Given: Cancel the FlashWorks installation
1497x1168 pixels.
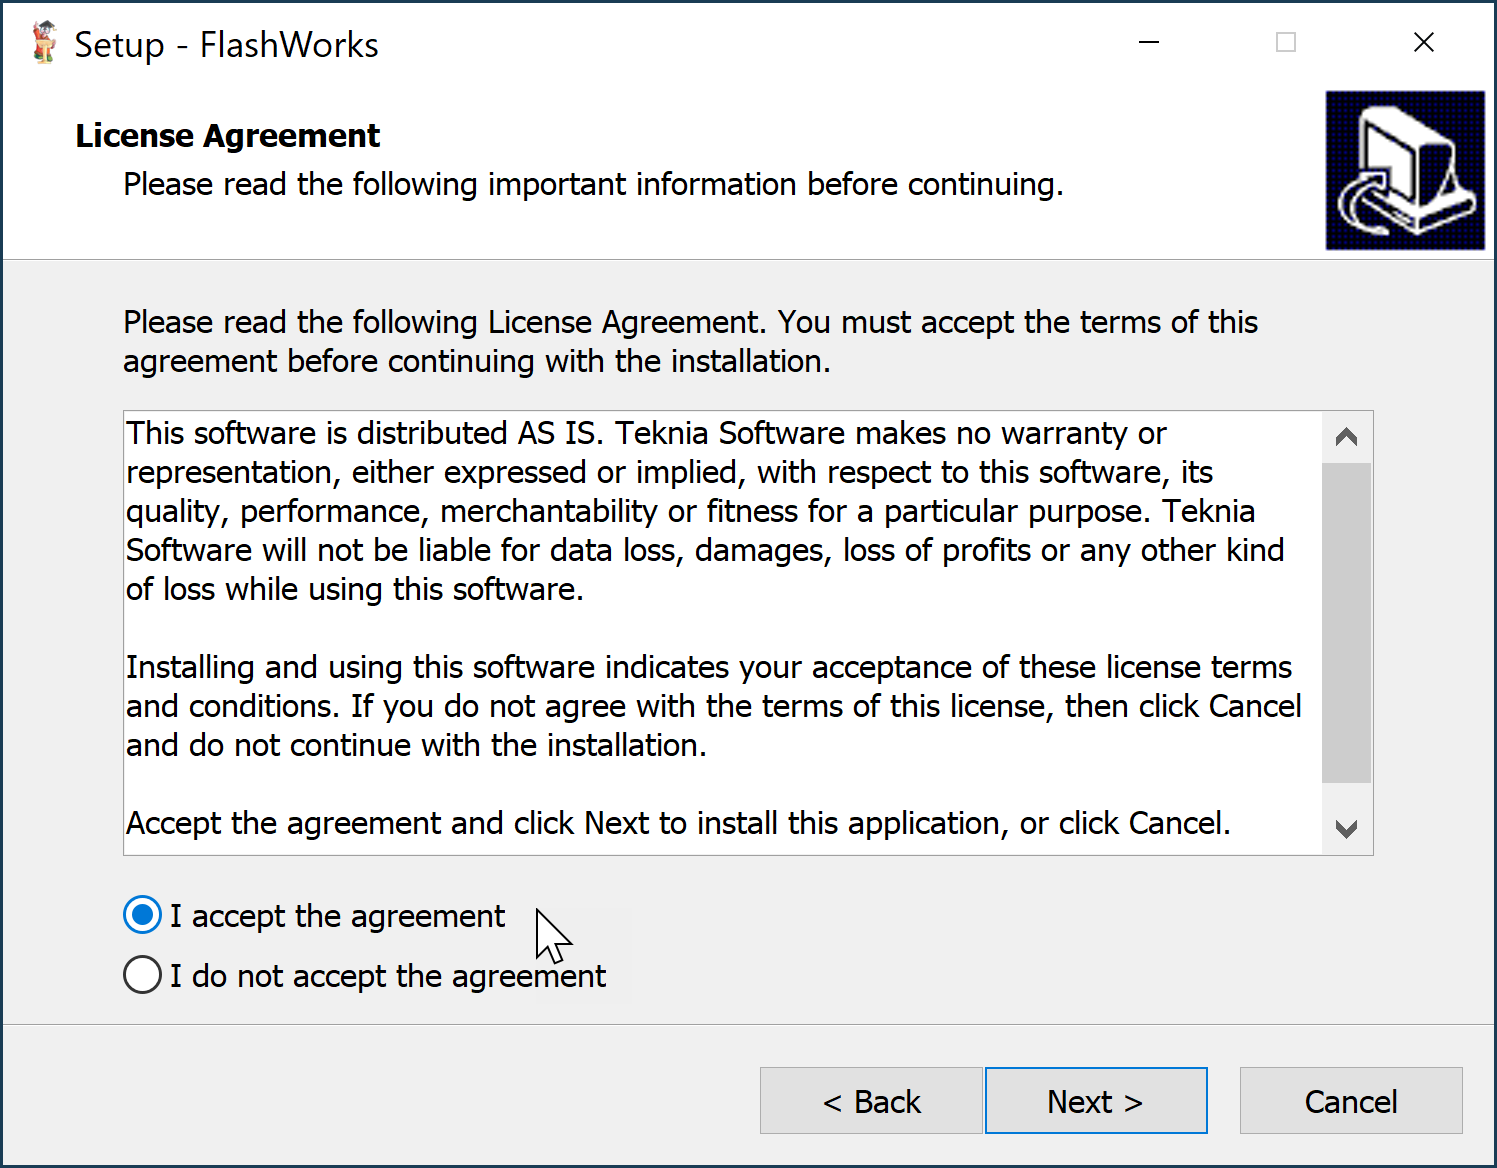Looking at the screenshot, I should 1350,1101.
